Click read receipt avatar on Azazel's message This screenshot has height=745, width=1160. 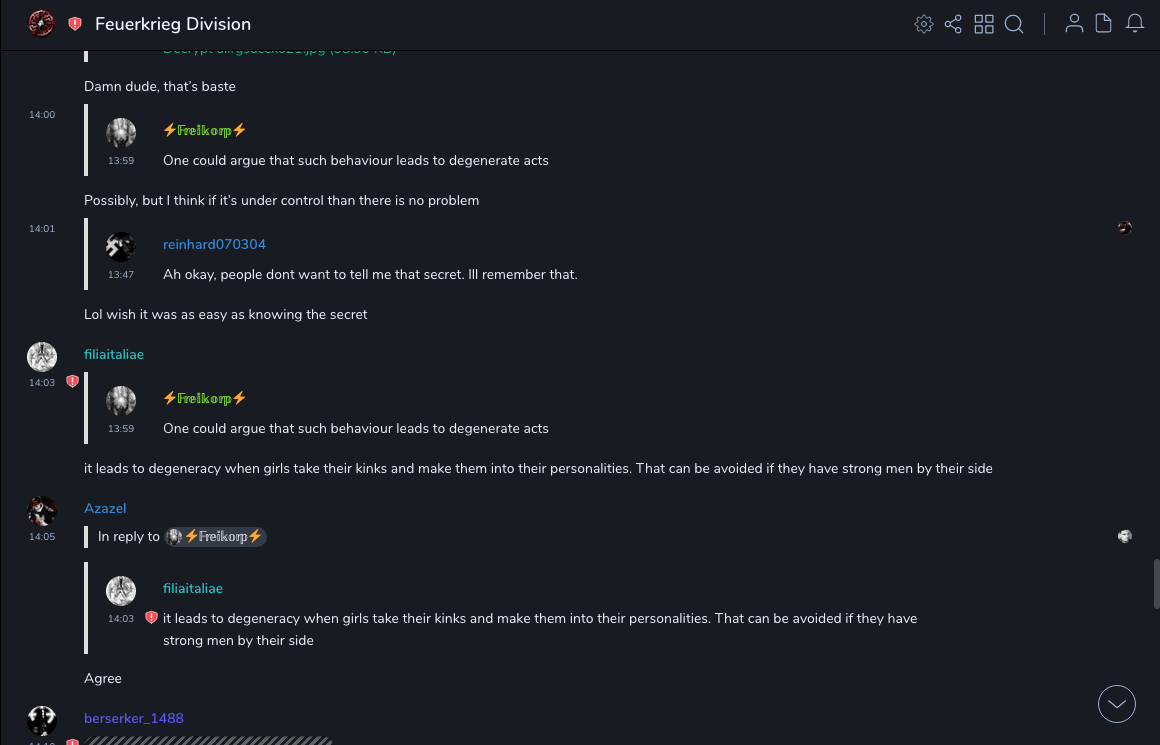coord(1125,537)
